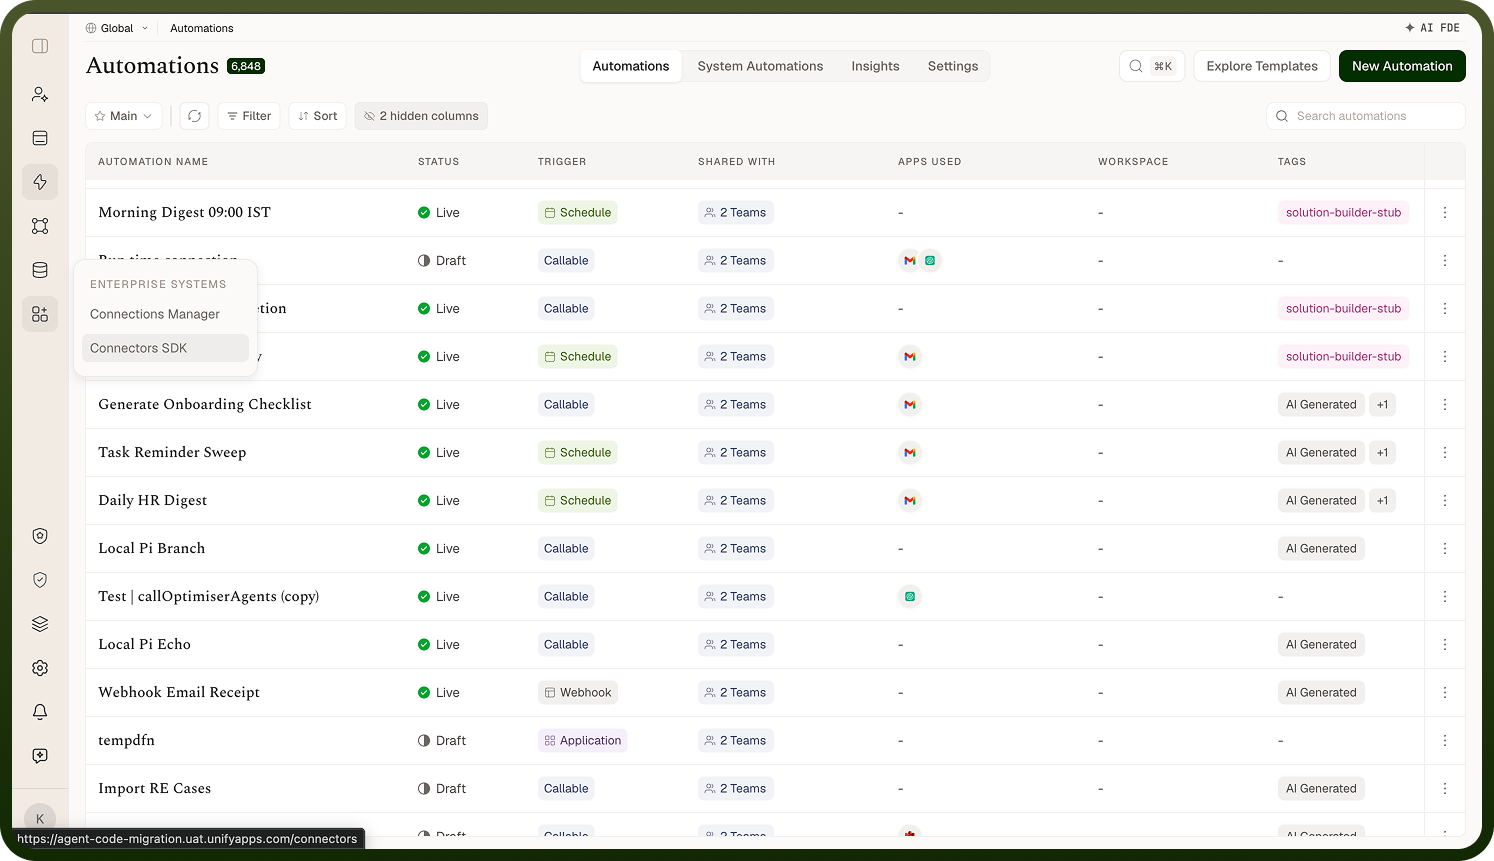The image size is (1494, 861).
Task: Open the Morning Digest 09:00 IST automation
Action: (x=185, y=213)
